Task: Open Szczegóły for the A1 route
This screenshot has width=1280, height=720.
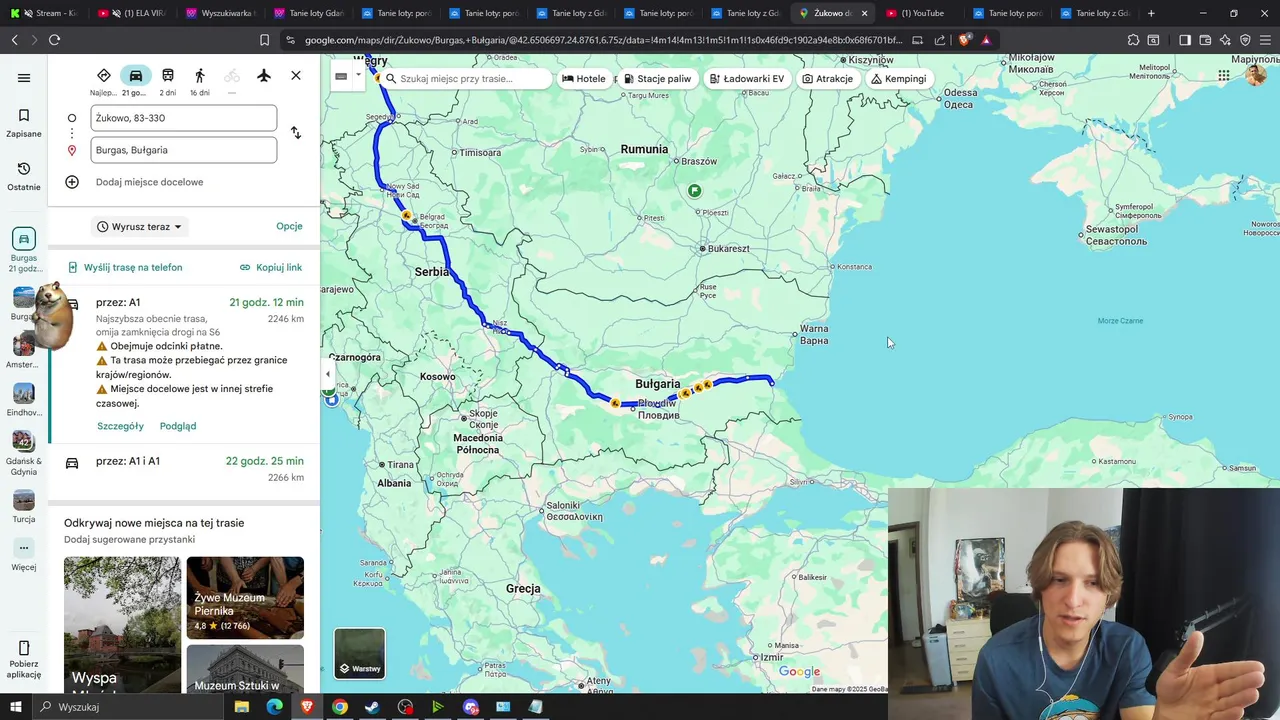Action: coord(120,426)
